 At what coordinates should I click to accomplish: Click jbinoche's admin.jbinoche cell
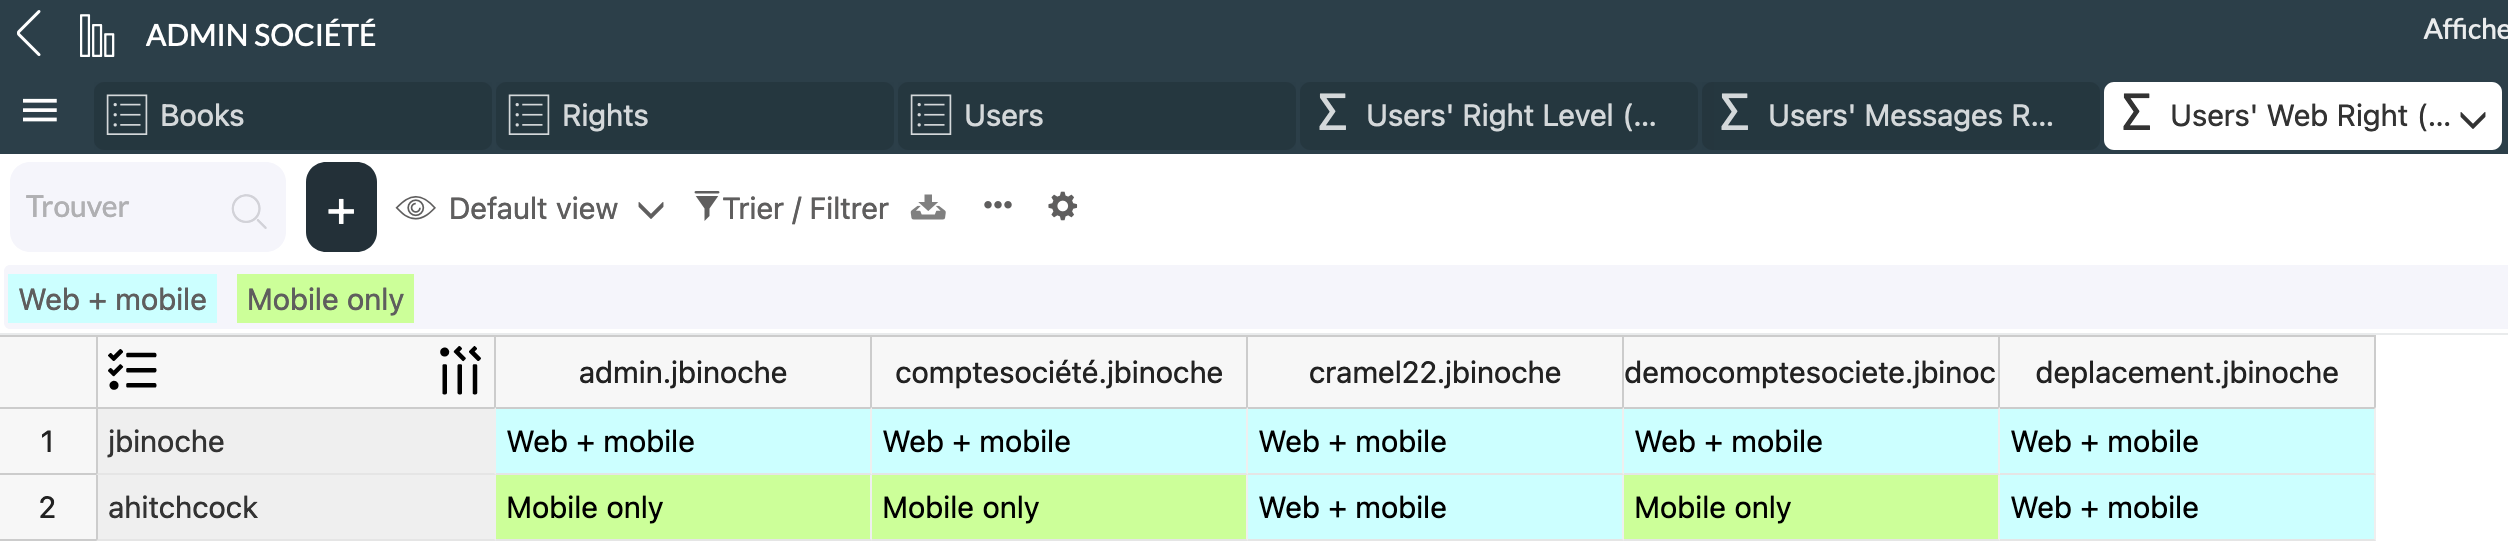[683, 441]
